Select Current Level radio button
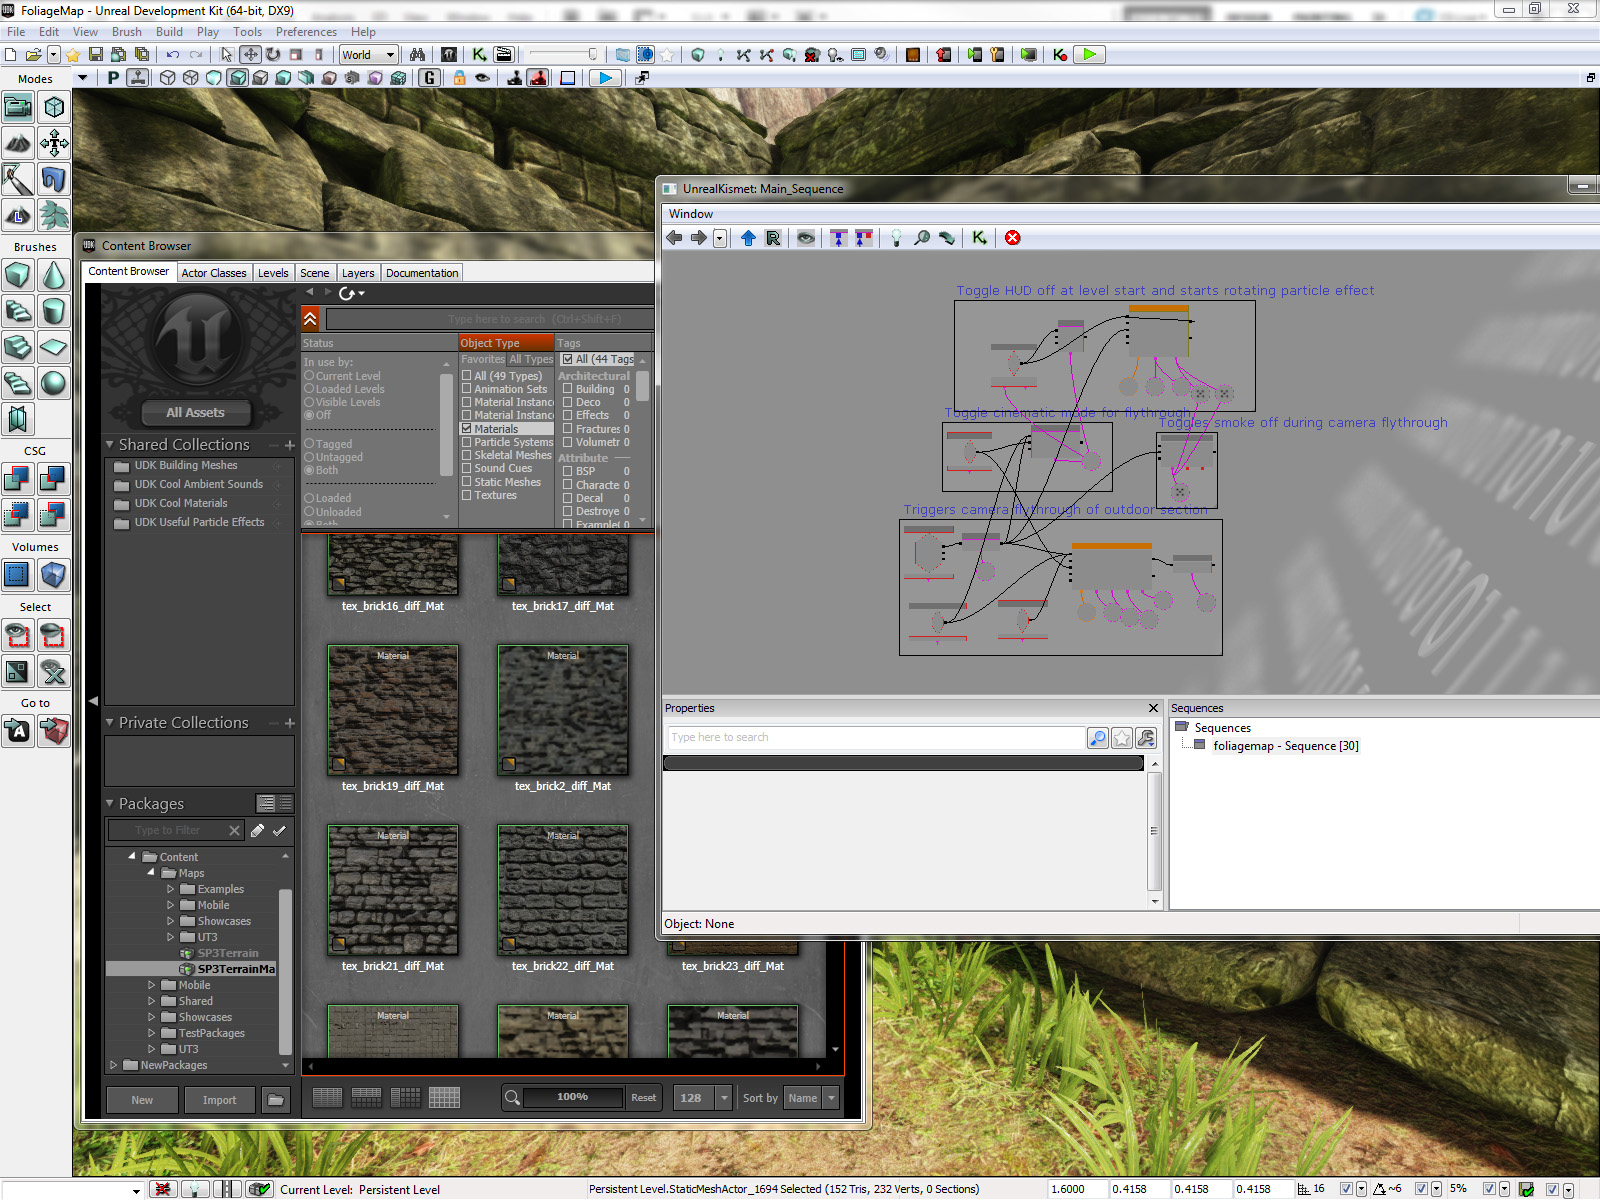1600x1200 pixels. click(309, 376)
